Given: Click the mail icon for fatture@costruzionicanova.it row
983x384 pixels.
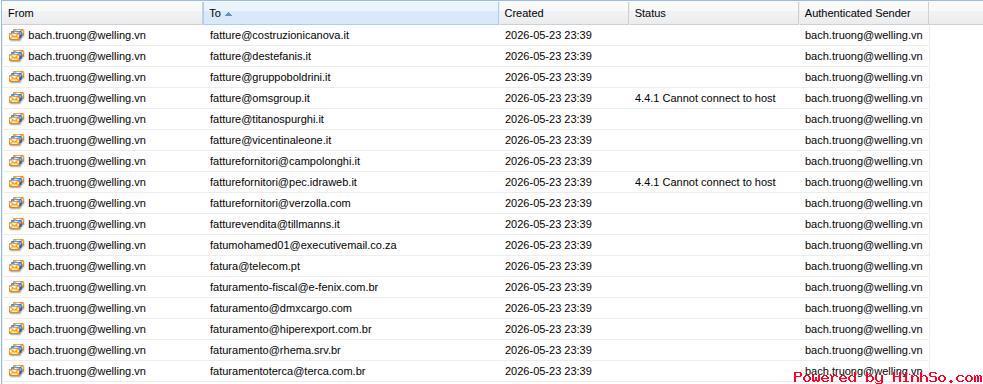Looking at the screenshot, I should point(16,35).
